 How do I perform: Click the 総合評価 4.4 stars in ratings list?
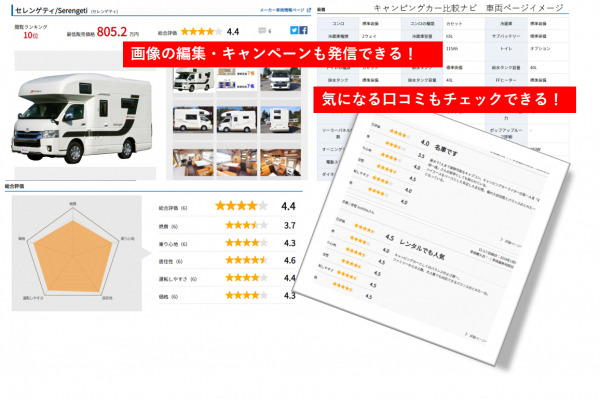pyautogui.click(x=241, y=206)
